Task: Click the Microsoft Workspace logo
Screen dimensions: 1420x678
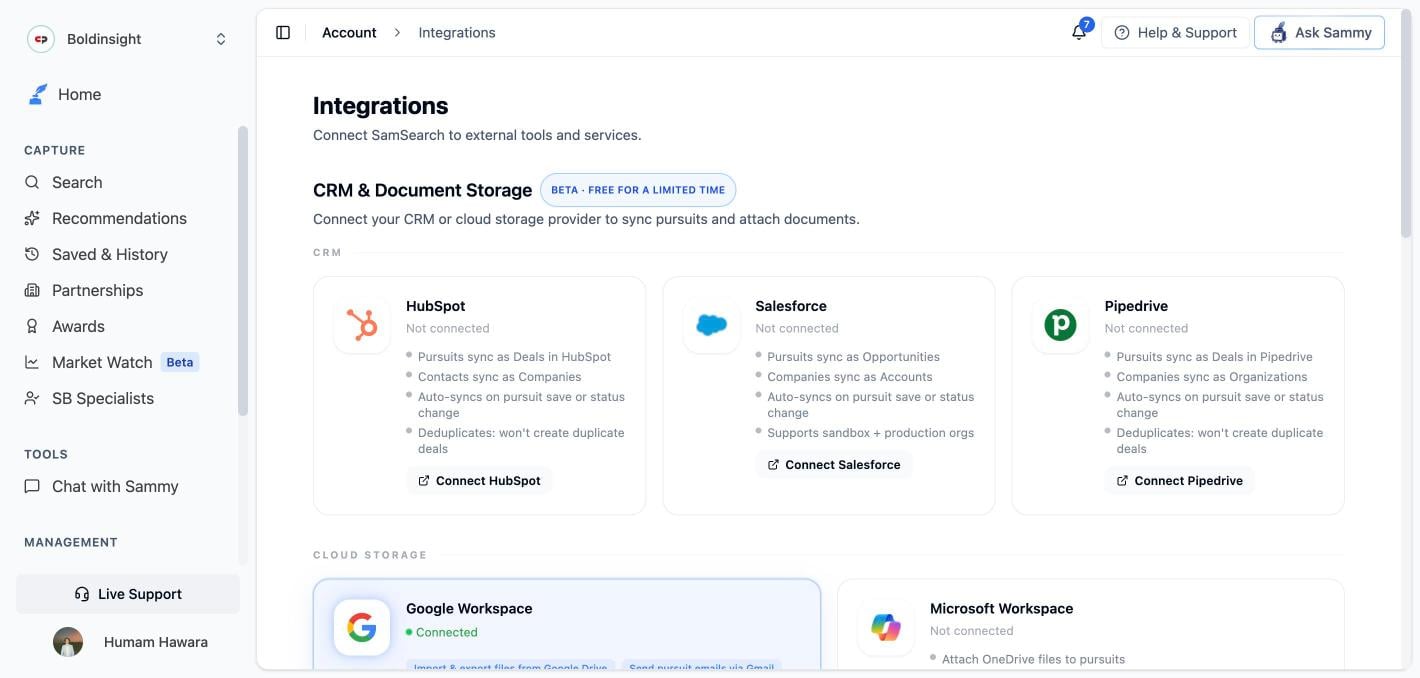Action: tap(886, 628)
